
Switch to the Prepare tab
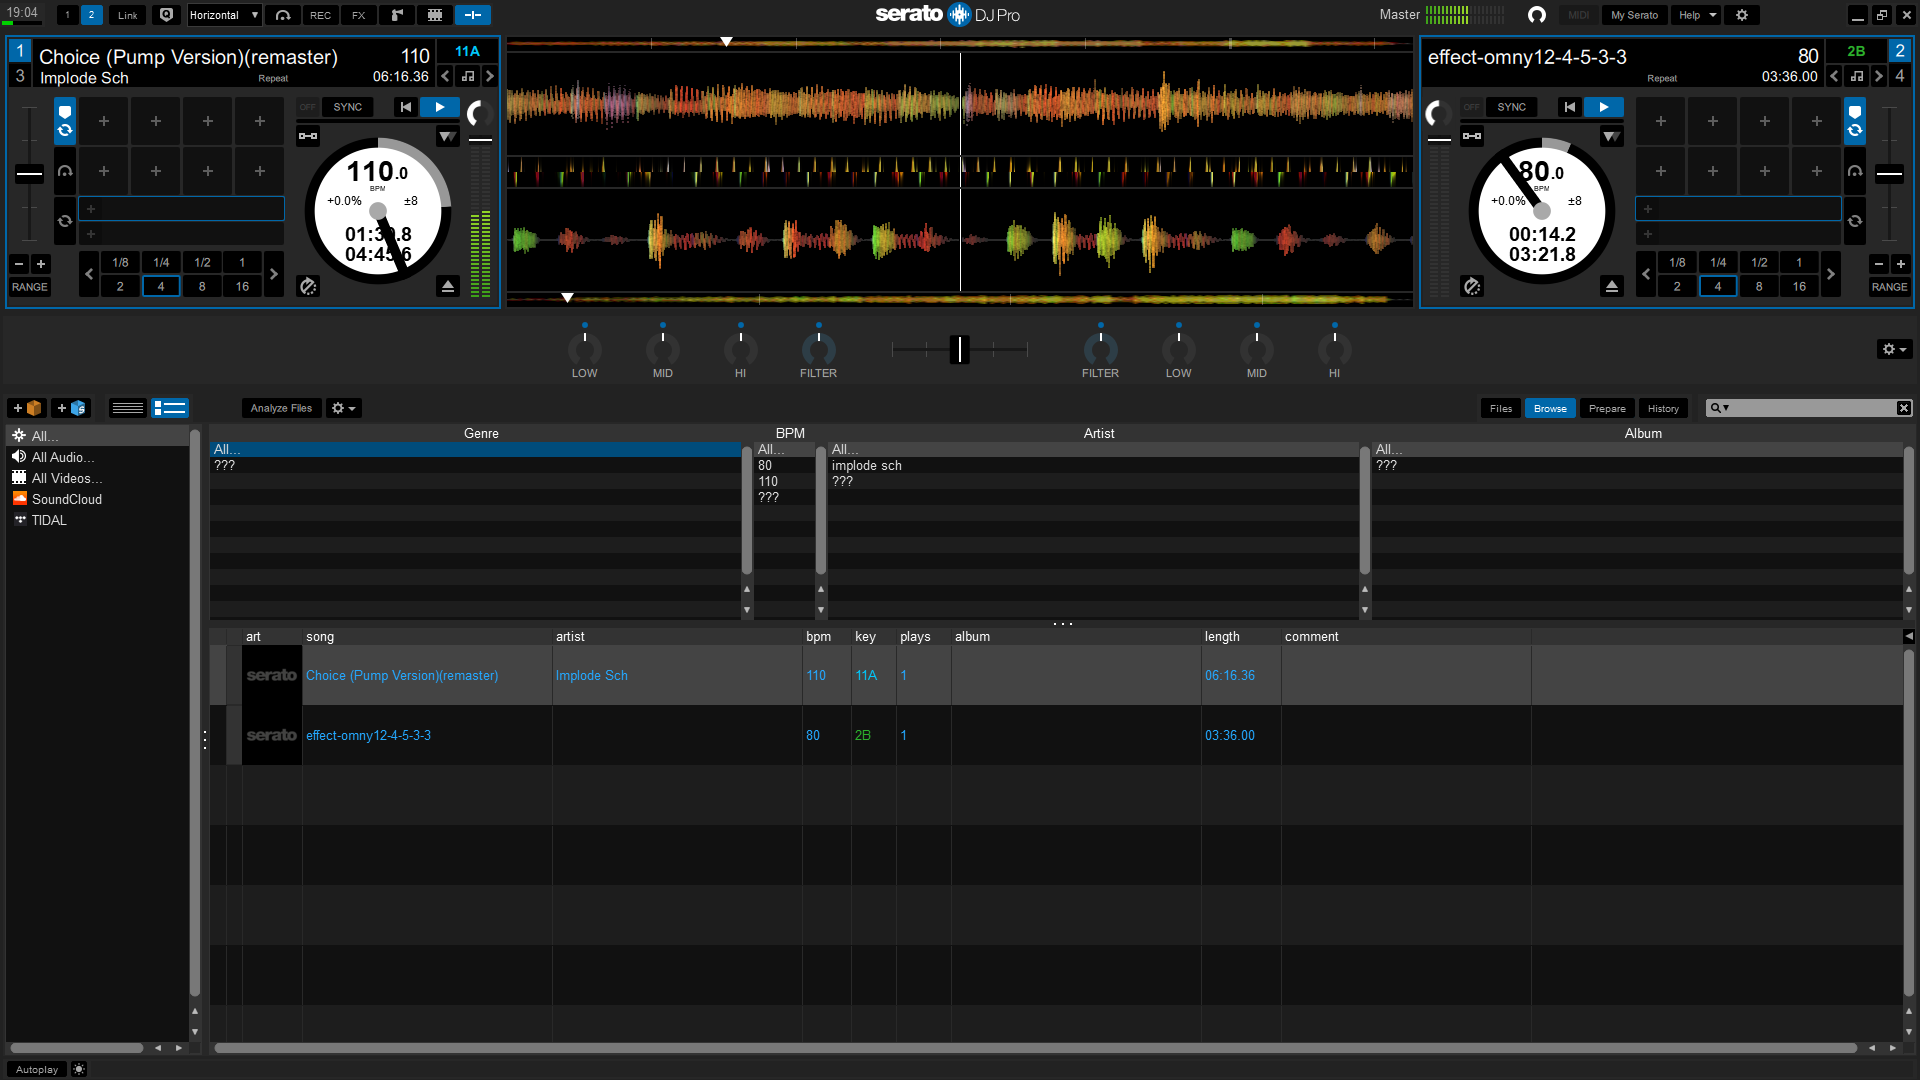point(1607,408)
